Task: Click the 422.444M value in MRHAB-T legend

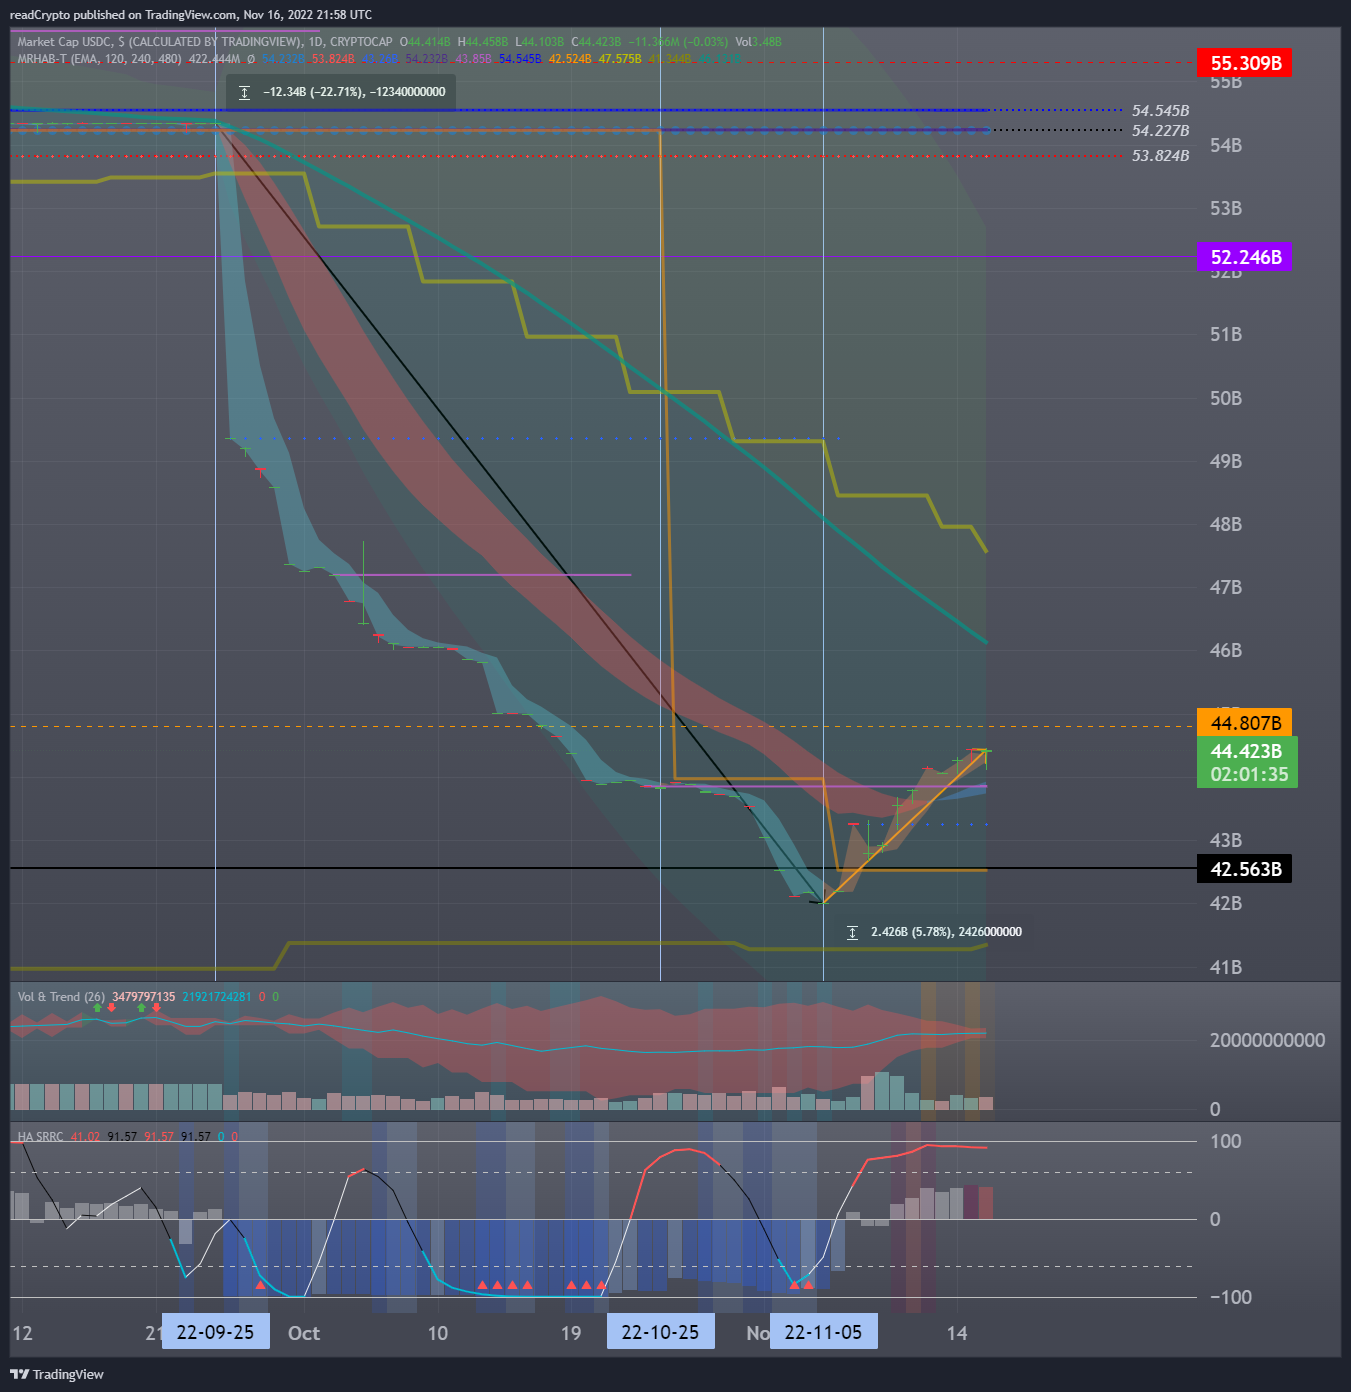Action: (215, 59)
